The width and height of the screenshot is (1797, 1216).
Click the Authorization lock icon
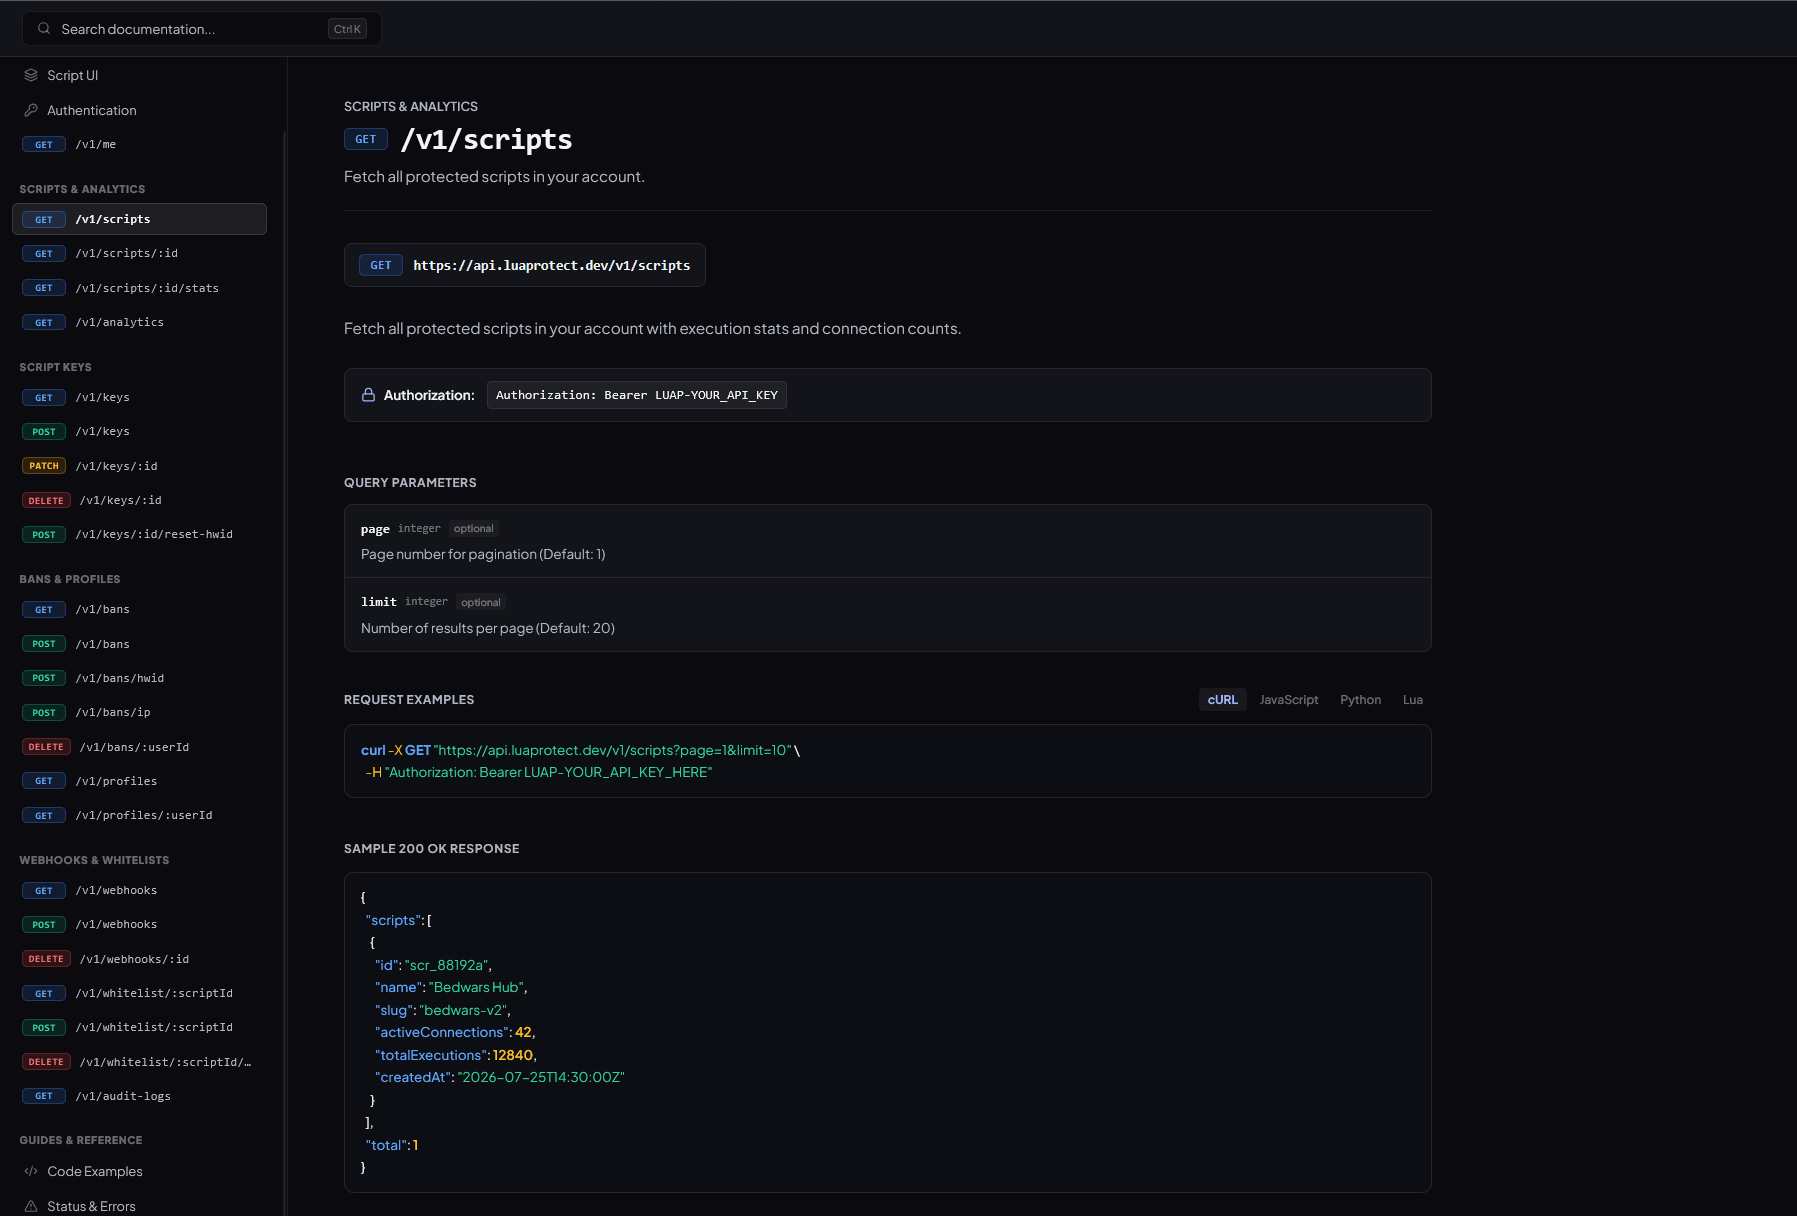coord(368,395)
